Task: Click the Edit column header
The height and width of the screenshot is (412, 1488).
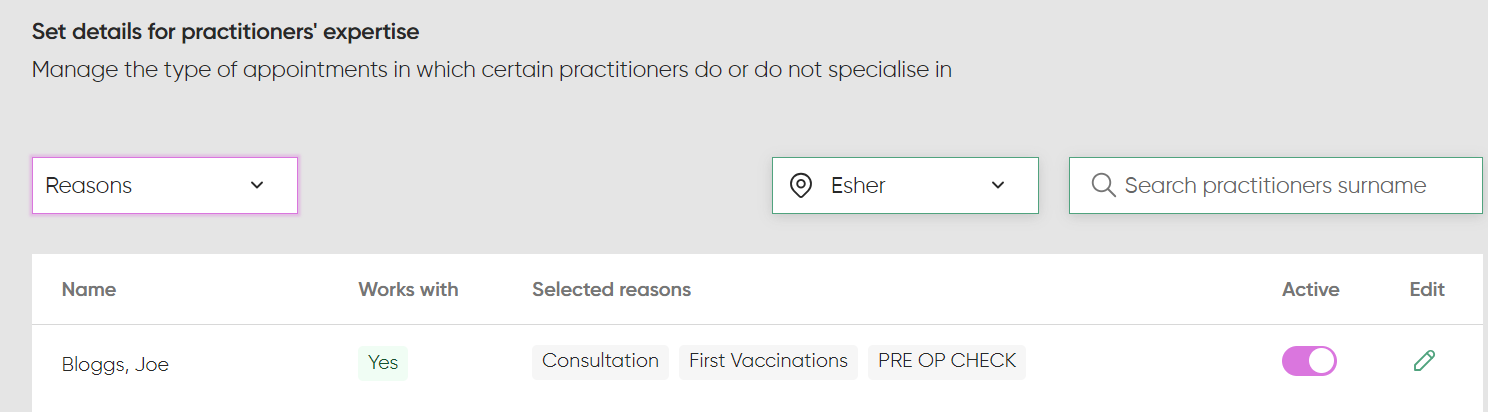Action: coord(1427,290)
